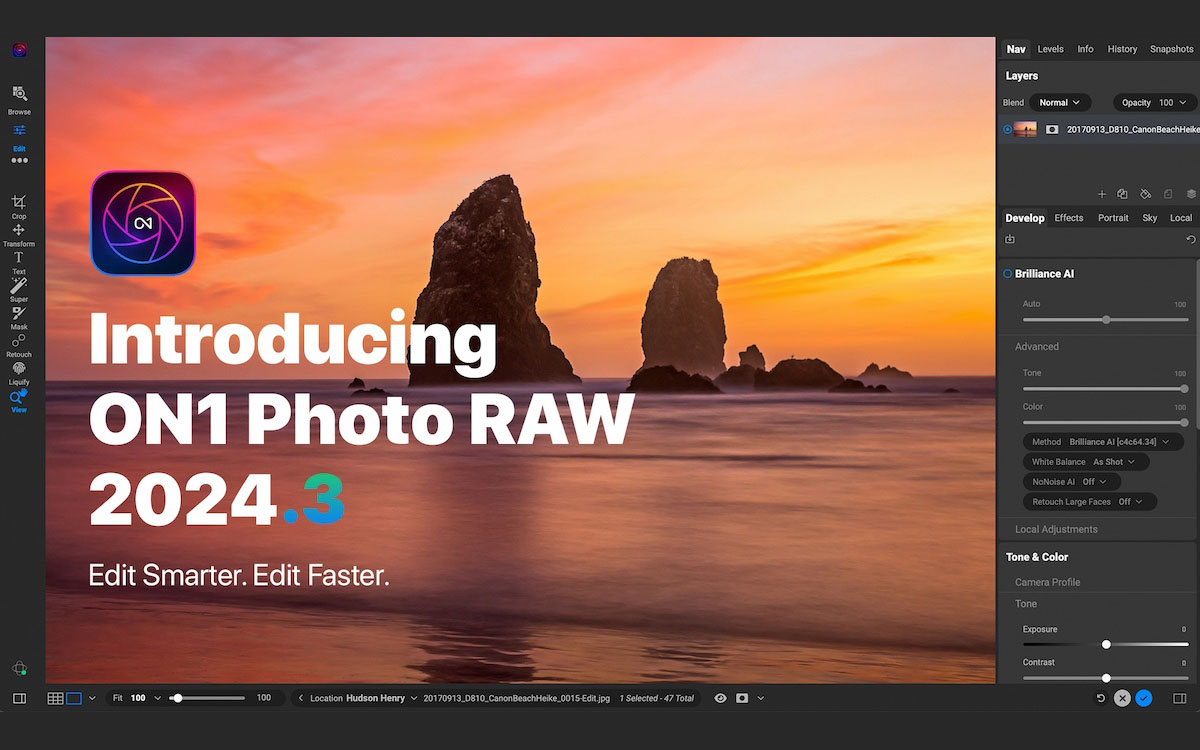The height and width of the screenshot is (750, 1200).
Task: Select the layer thumbnail in Layers panel
Action: click(1025, 129)
